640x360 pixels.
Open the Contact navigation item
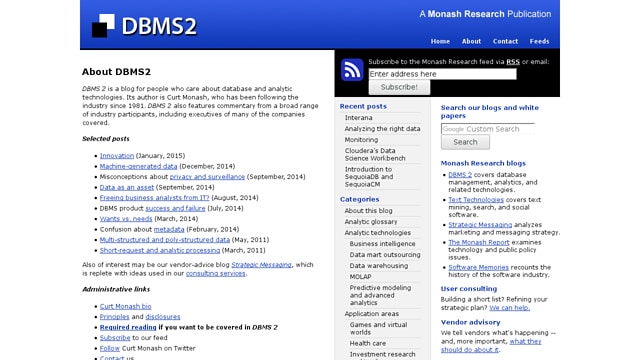(505, 41)
